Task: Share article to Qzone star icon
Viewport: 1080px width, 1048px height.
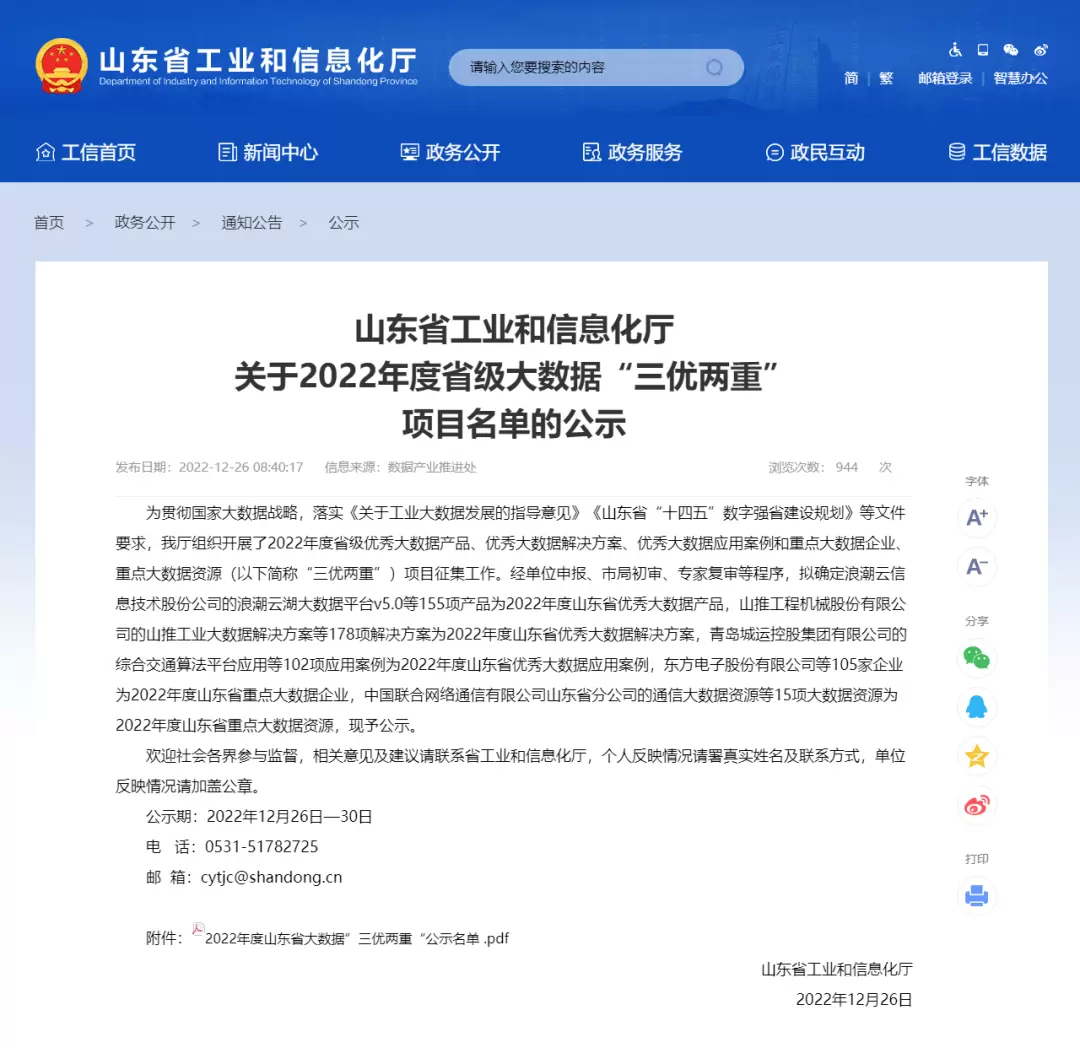Action: tap(977, 756)
